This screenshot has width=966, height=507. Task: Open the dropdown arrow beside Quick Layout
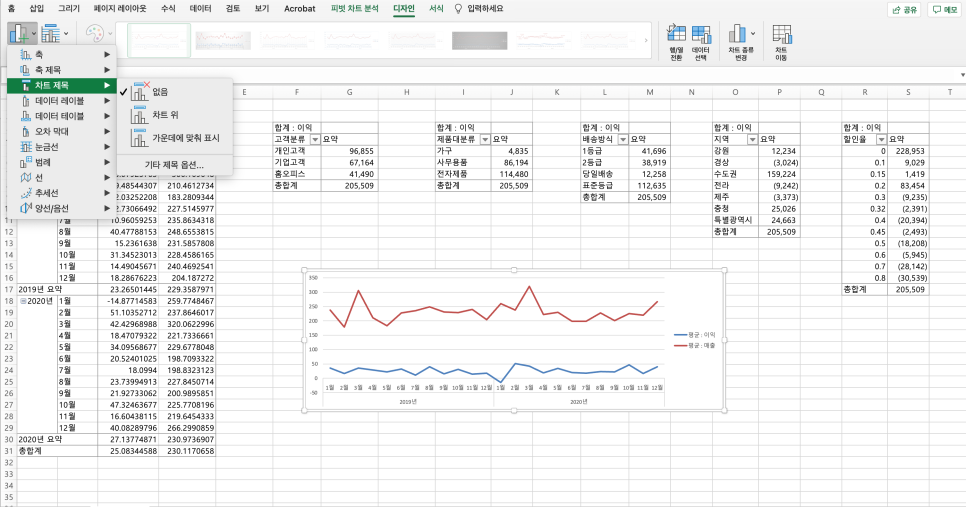click(x=66, y=34)
